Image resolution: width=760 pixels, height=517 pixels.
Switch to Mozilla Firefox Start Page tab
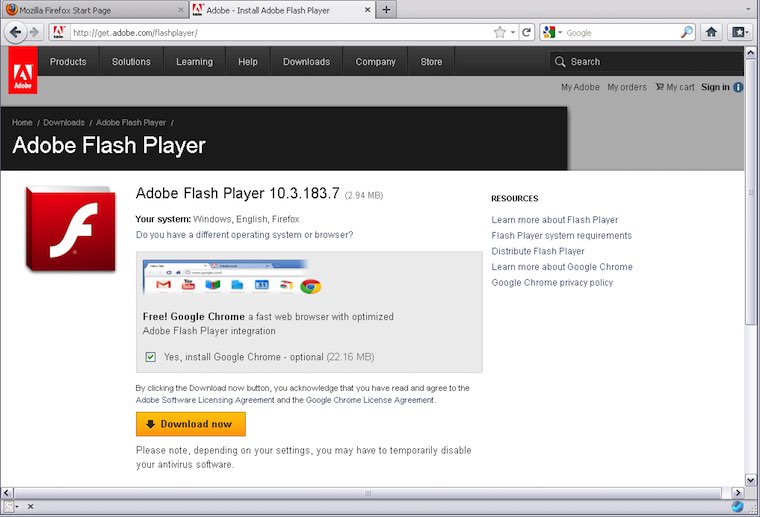pos(95,10)
